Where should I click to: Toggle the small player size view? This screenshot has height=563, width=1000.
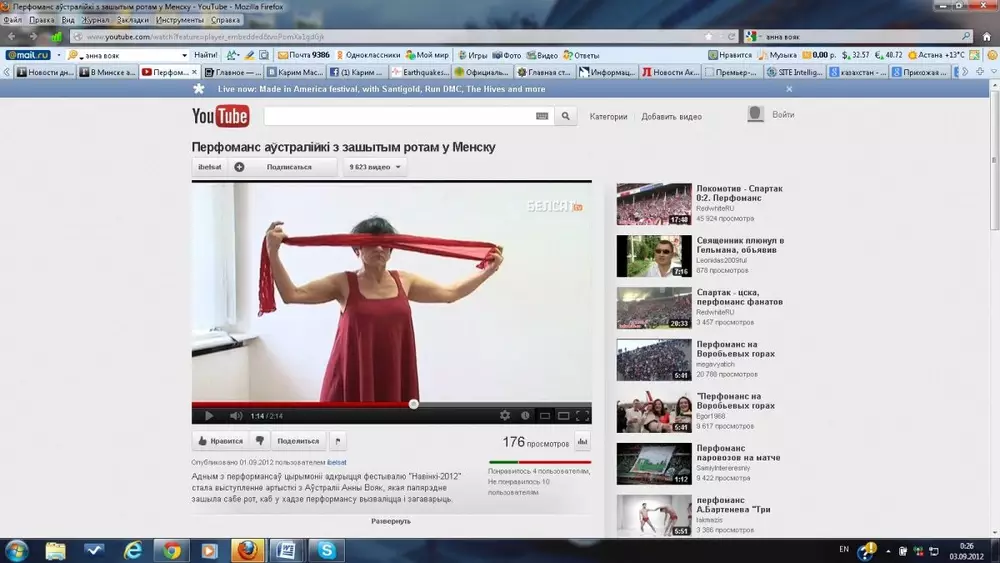[545, 415]
